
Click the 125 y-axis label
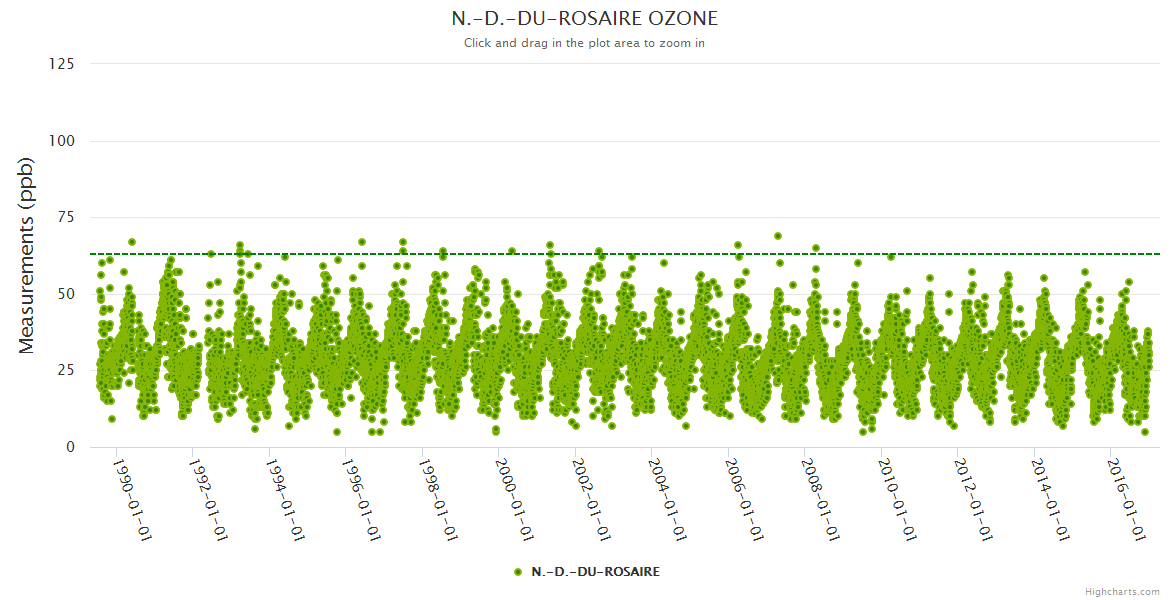[x=61, y=64]
